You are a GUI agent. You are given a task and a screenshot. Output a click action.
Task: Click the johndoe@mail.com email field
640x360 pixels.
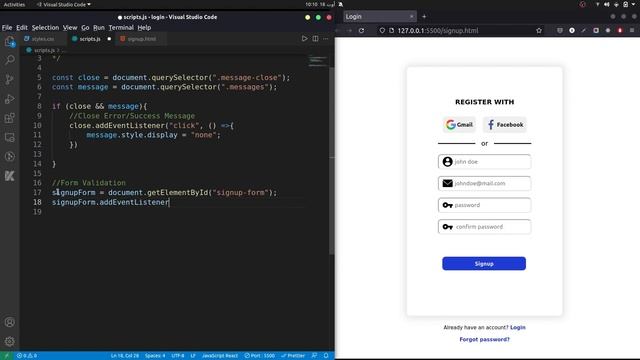click(x=484, y=183)
